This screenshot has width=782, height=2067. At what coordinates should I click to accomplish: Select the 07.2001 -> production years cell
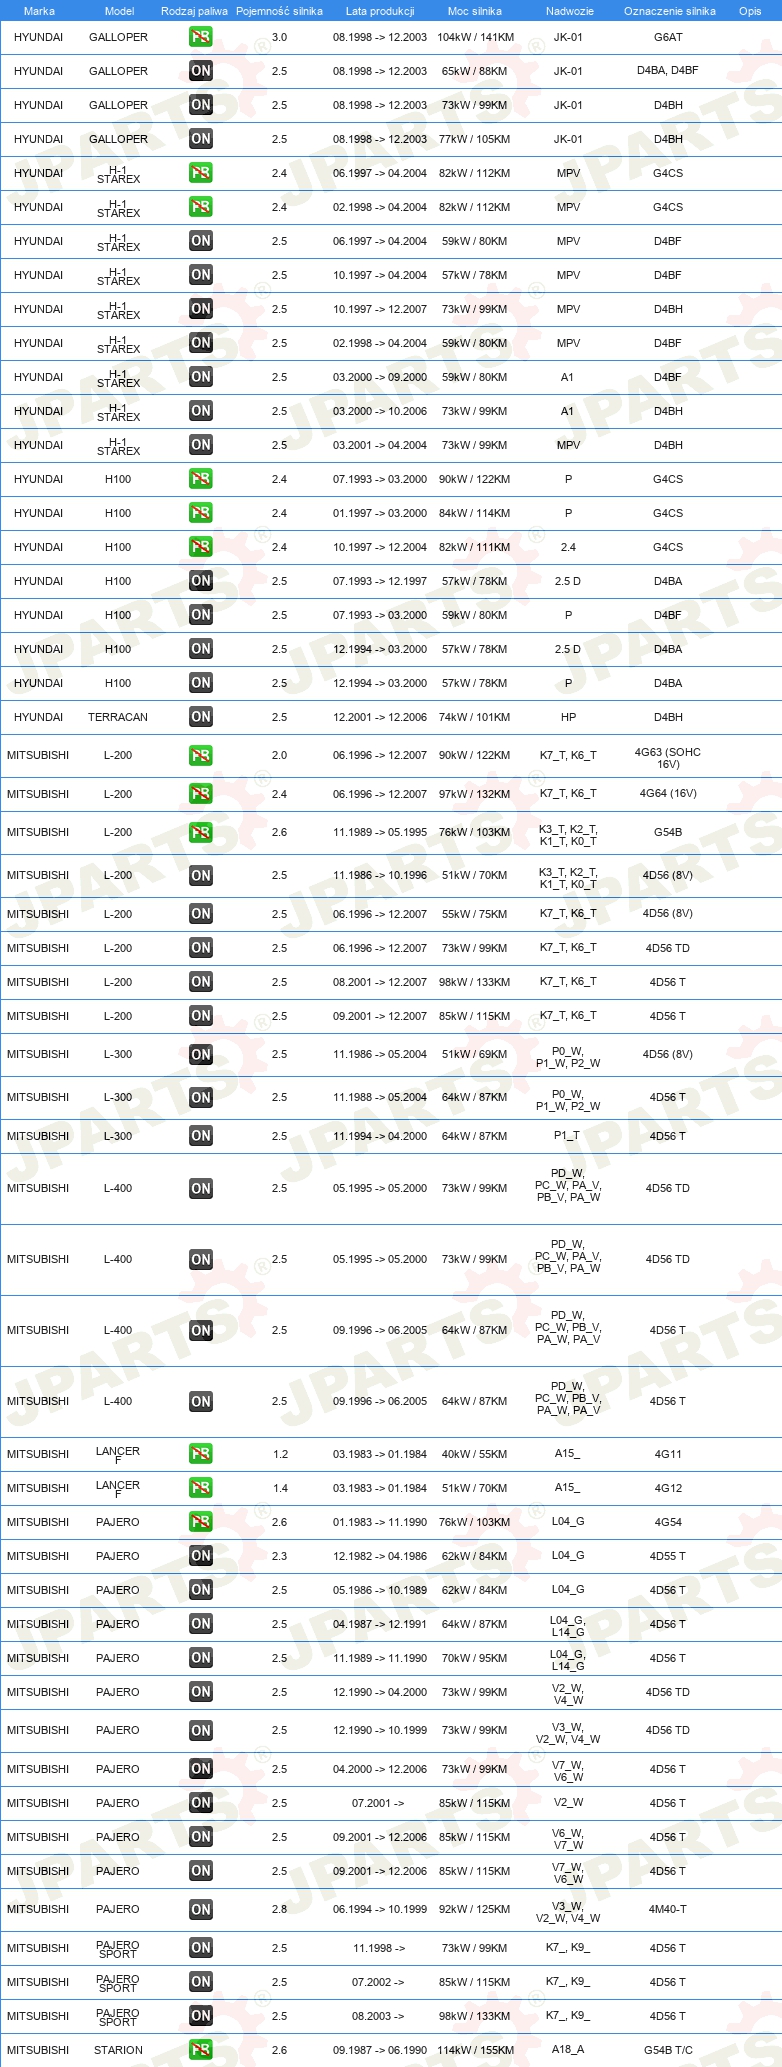(x=378, y=1803)
